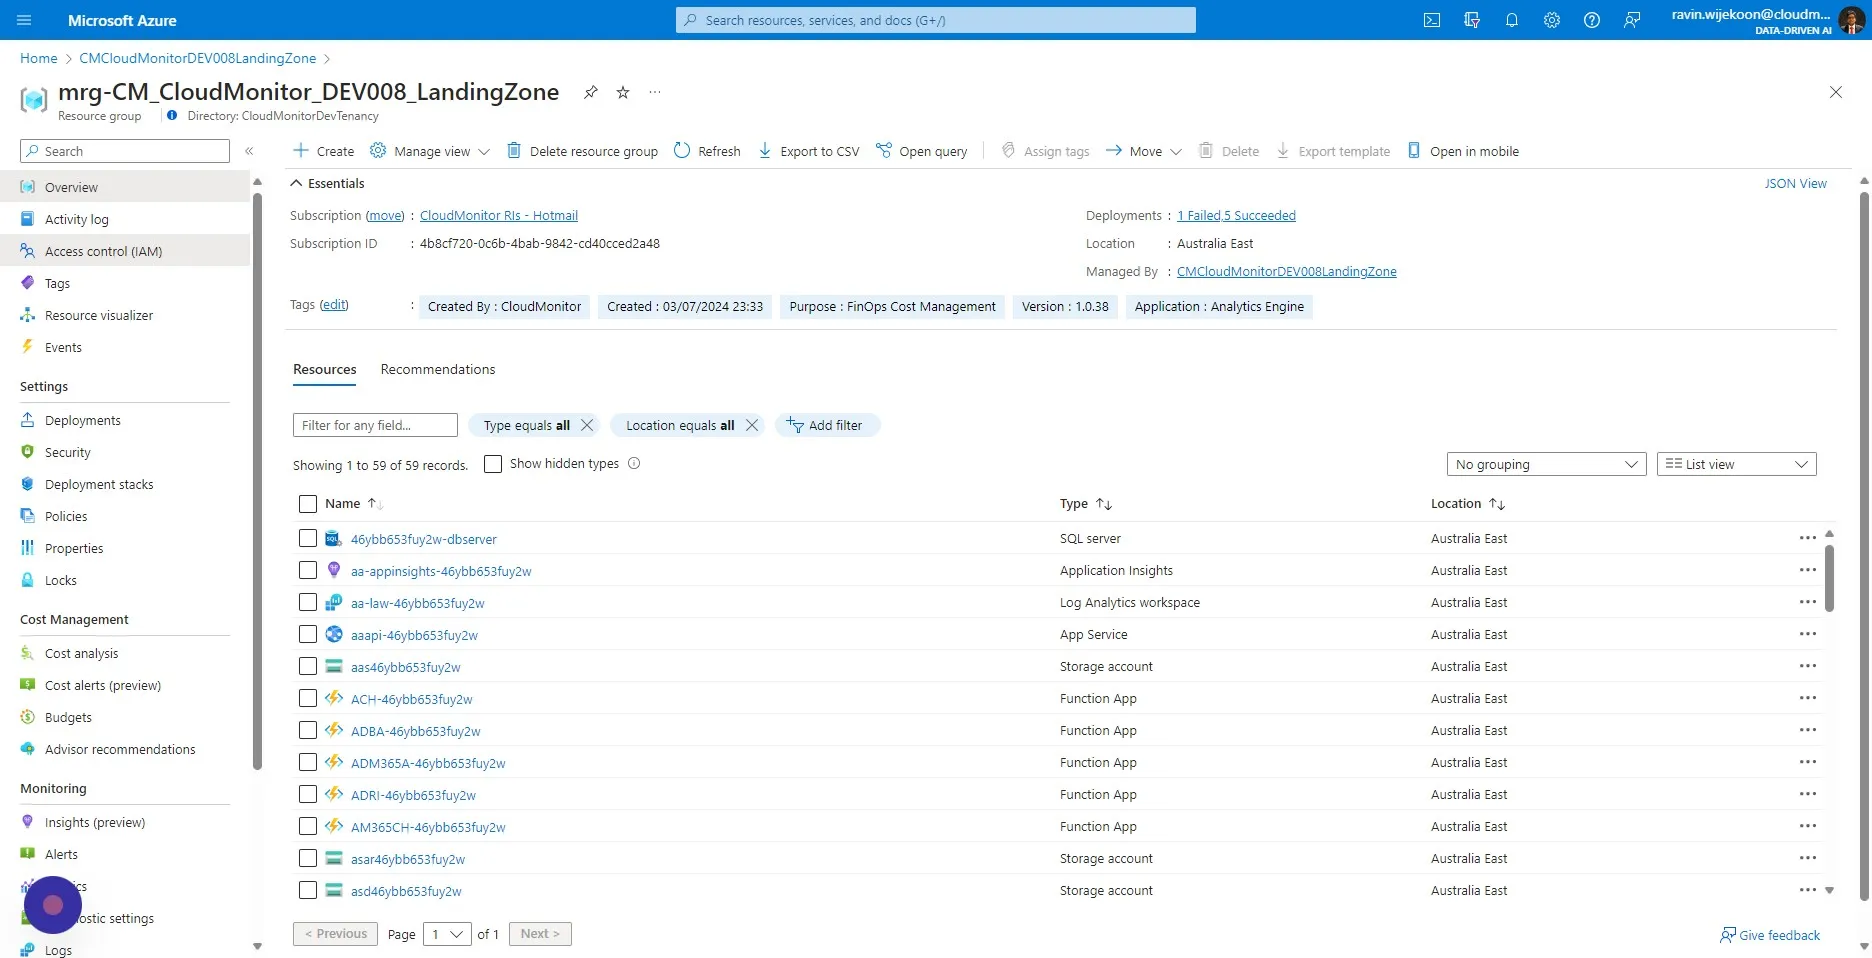The image size is (1872, 958).
Task: Click Add filter
Action: (x=826, y=425)
